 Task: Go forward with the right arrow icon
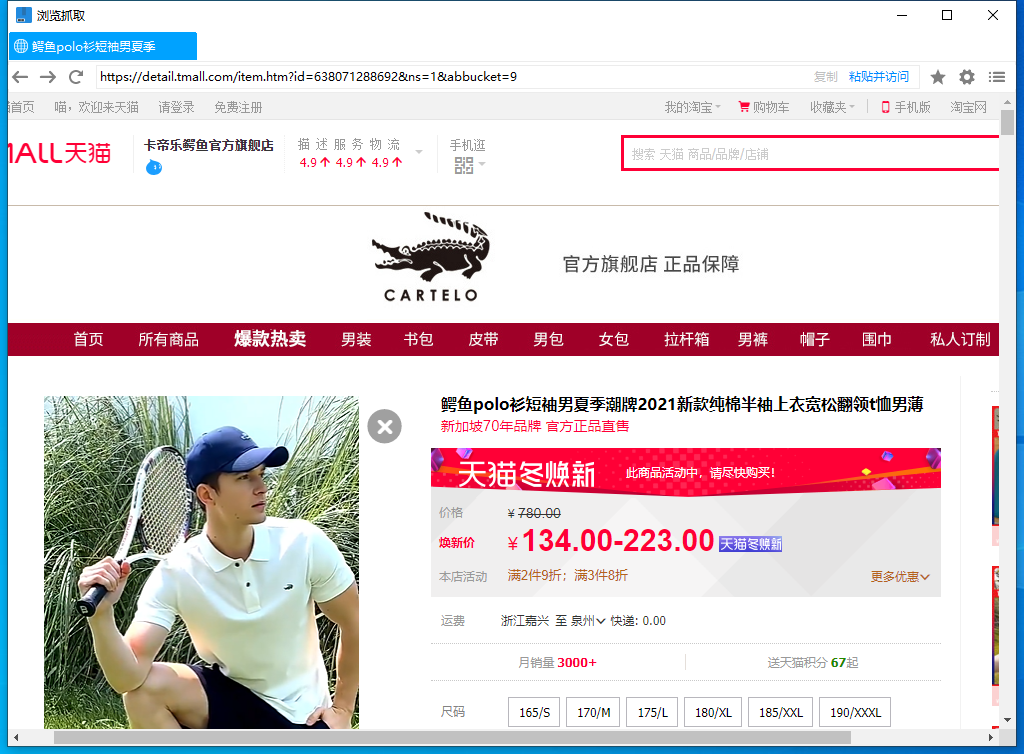click(48, 77)
